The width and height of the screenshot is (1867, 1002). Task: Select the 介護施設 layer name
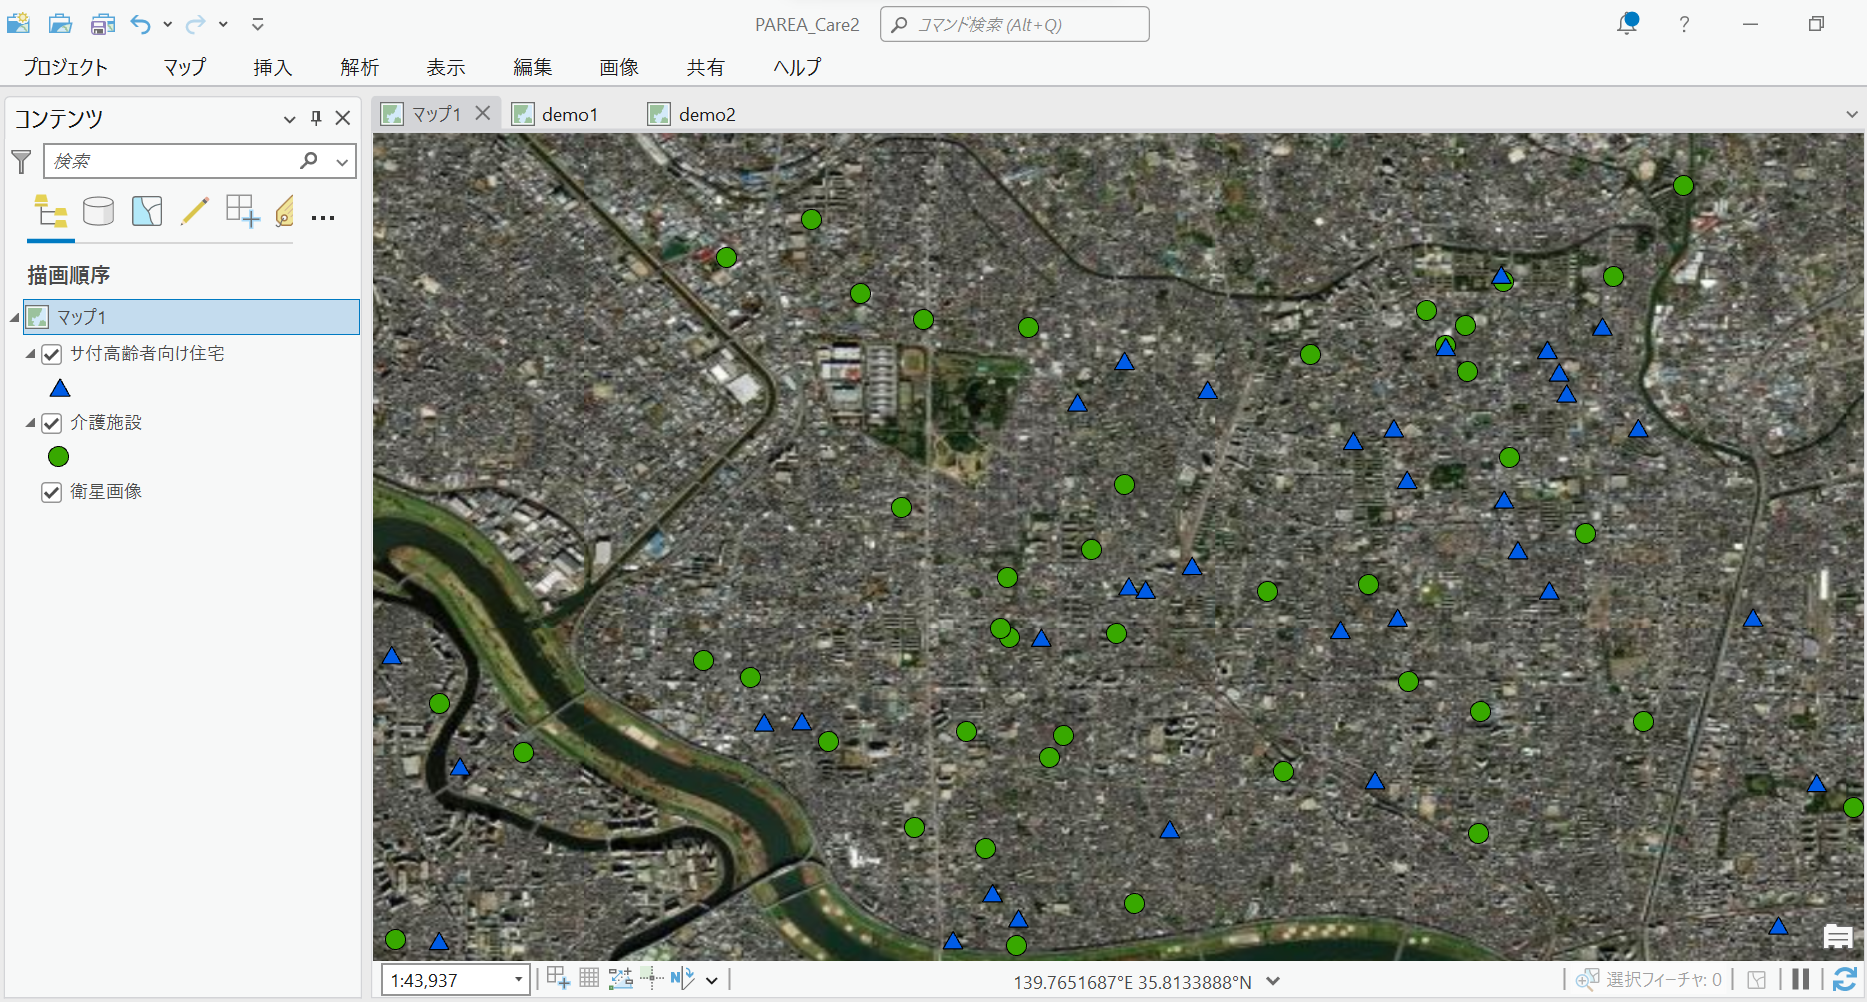tap(106, 422)
